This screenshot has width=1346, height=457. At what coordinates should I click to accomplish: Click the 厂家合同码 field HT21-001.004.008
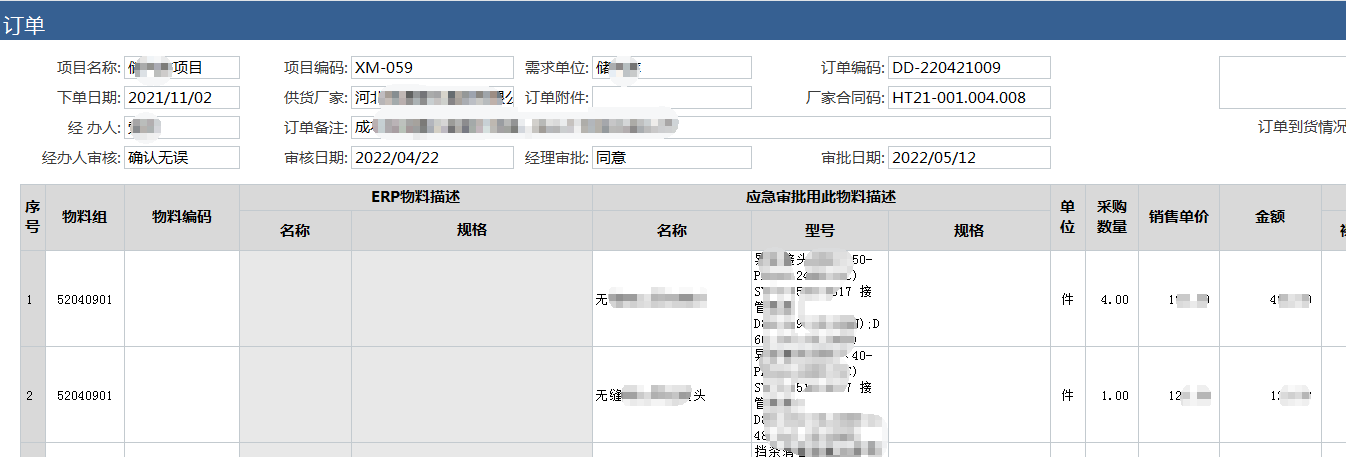968,98
